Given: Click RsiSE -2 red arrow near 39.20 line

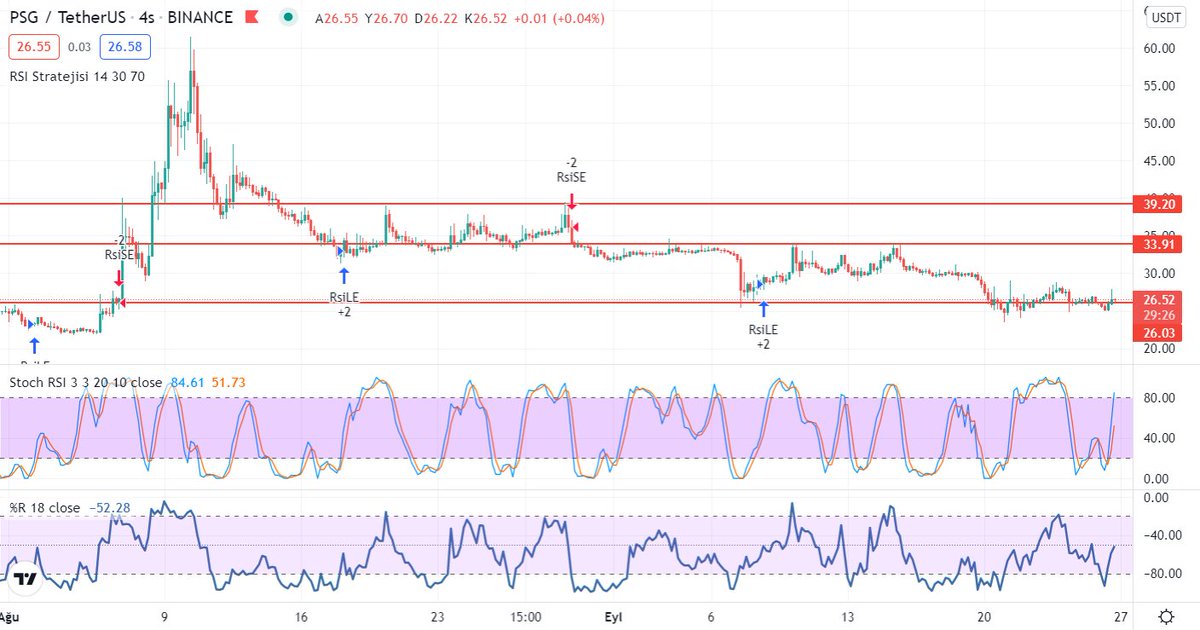Looking at the screenshot, I should [x=571, y=201].
